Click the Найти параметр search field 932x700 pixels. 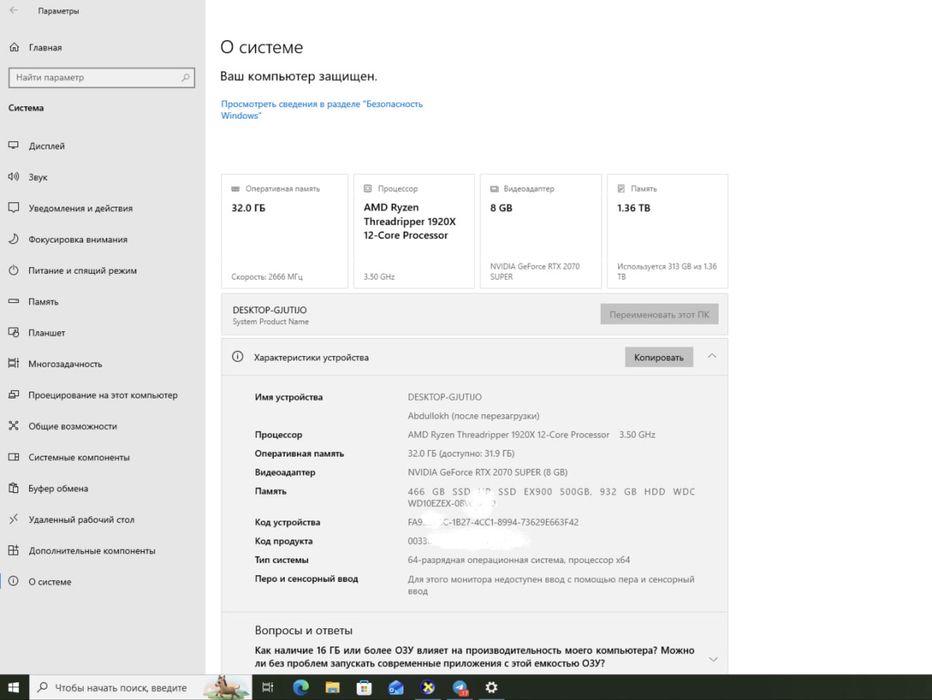(101, 77)
